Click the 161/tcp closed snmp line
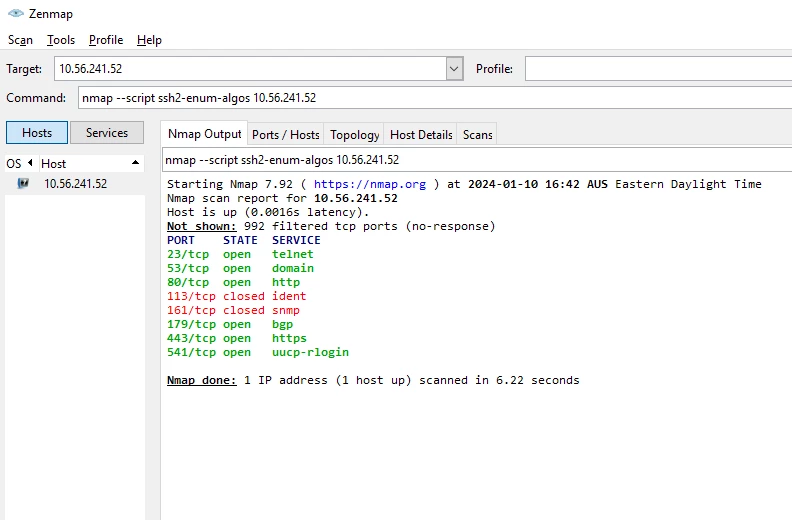The height and width of the screenshot is (520, 792). click(x=233, y=310)
